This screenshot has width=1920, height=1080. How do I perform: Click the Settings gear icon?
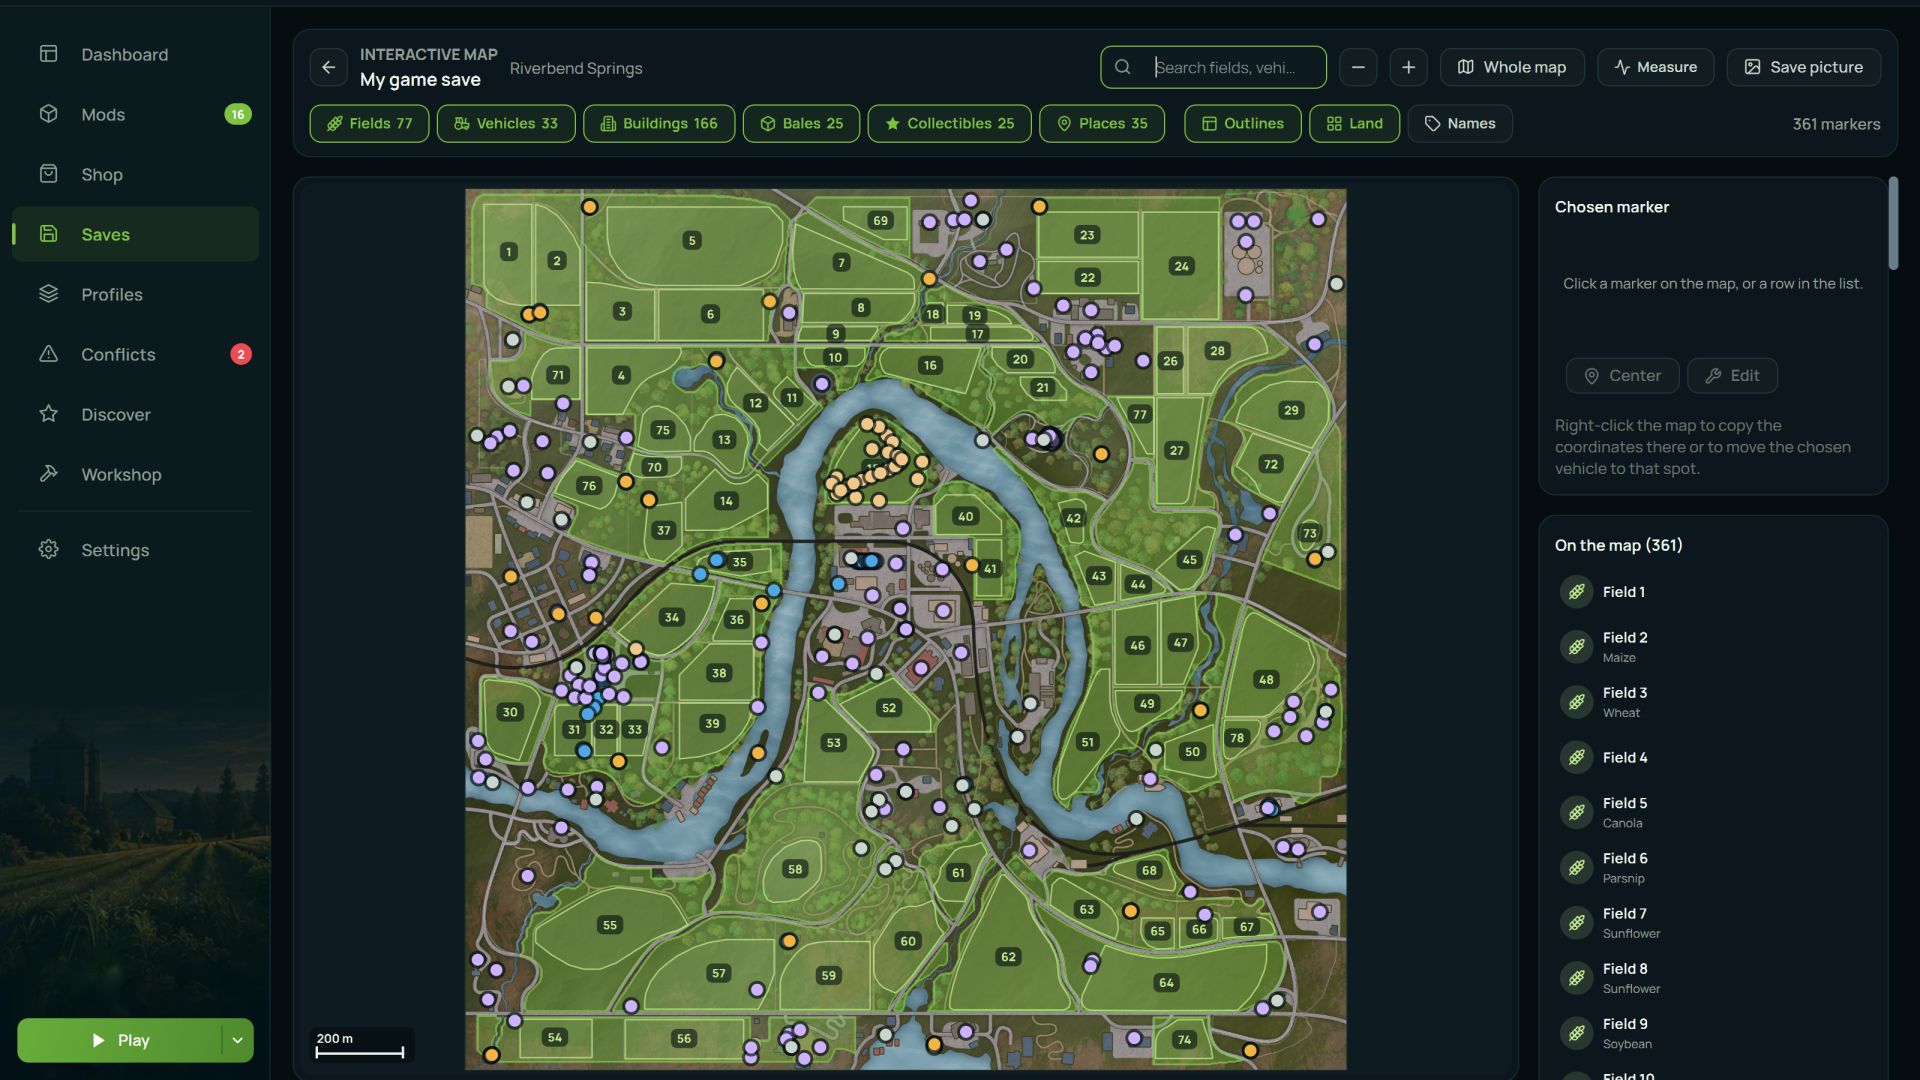(48, 550)
